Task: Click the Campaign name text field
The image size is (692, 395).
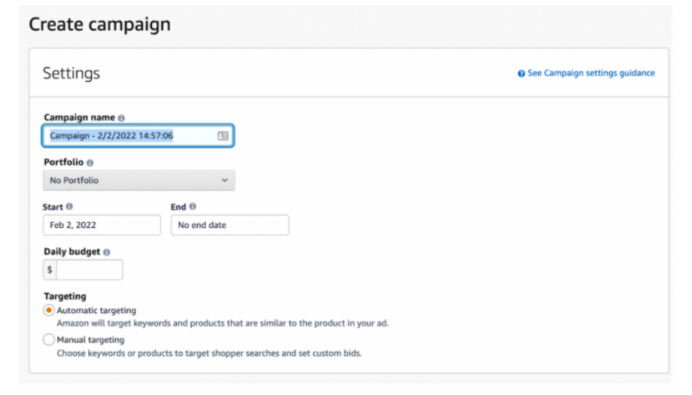Action: [x=138, y=136]
